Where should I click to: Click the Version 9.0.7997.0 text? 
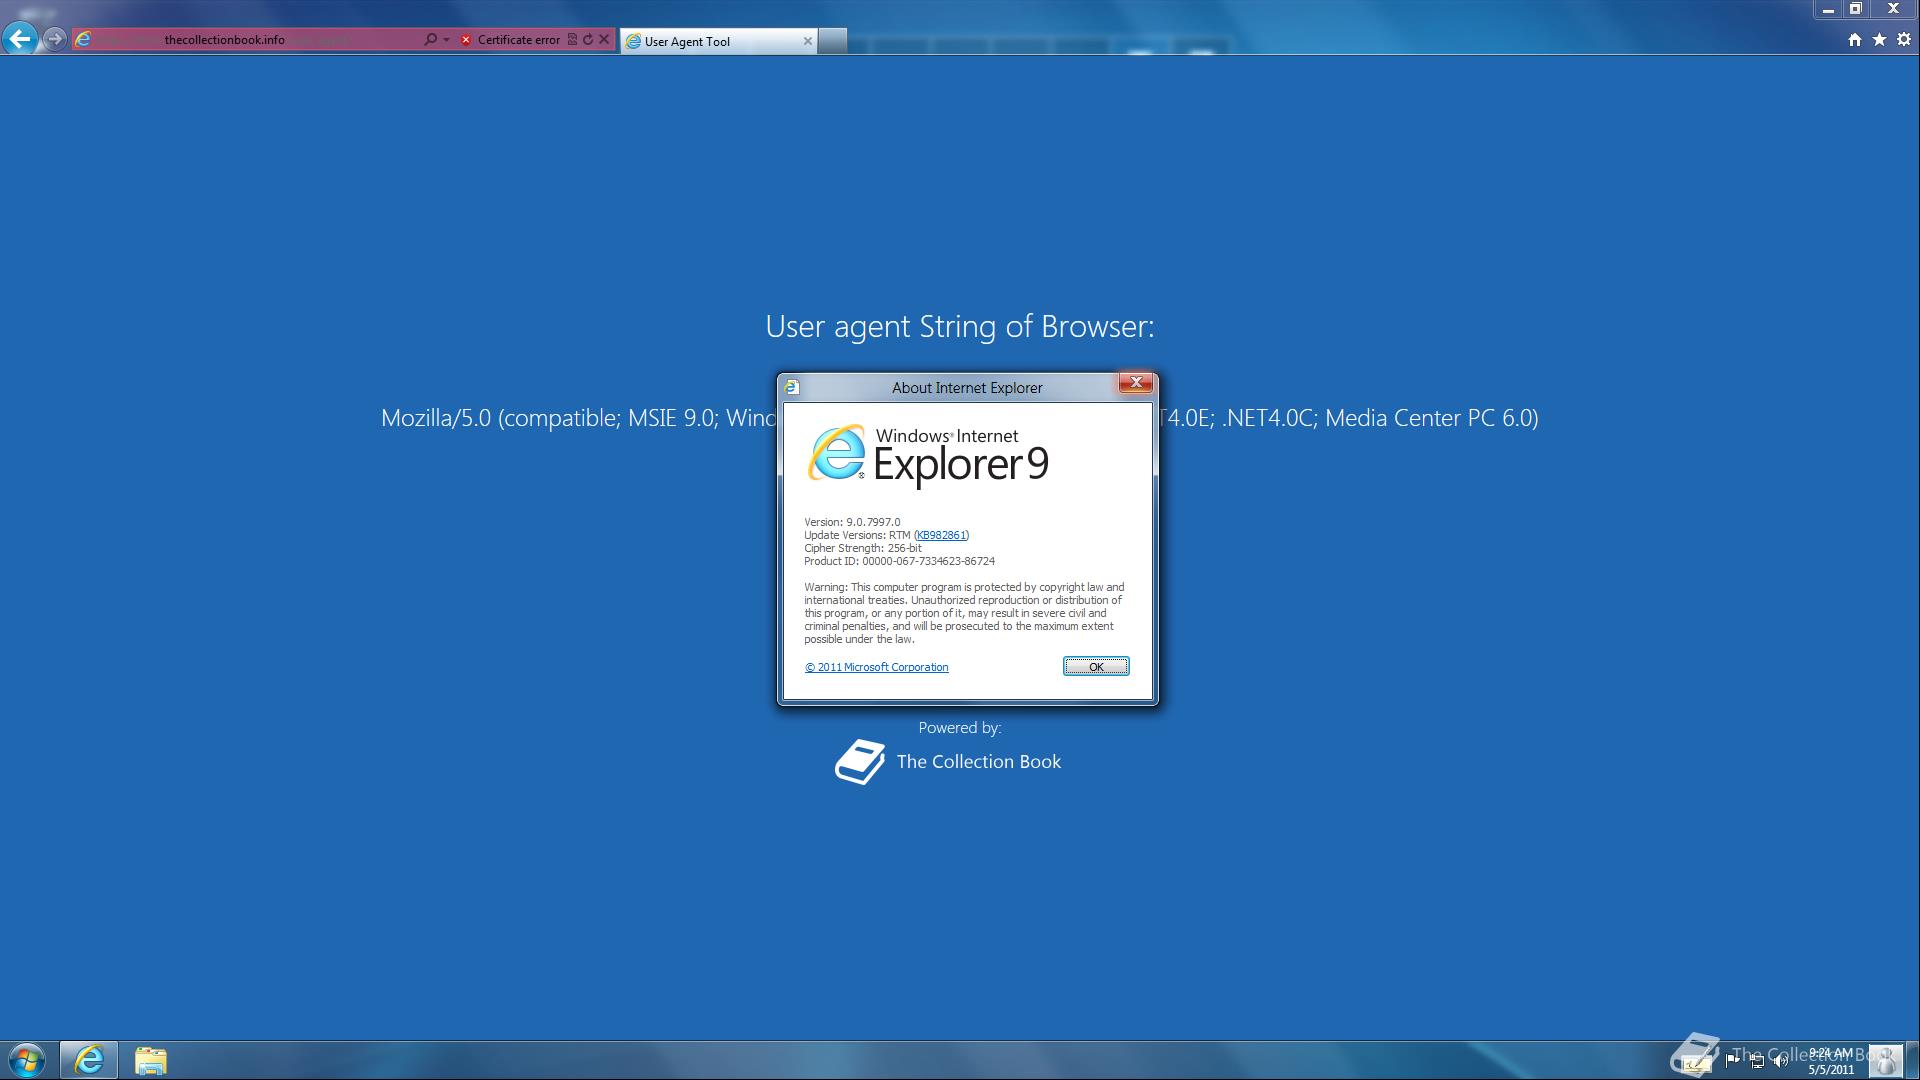point(852,522)
